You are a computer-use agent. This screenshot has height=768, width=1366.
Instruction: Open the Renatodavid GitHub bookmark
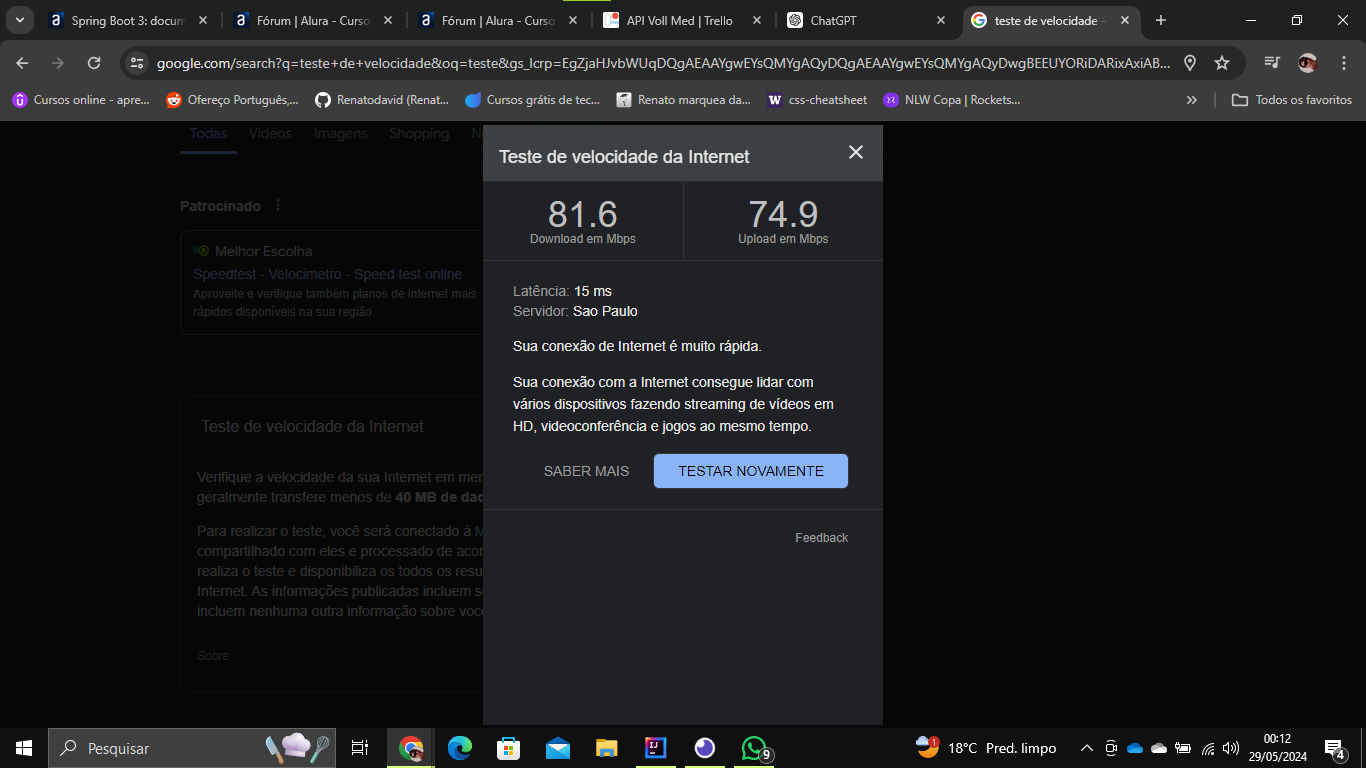click(x=382, y=100)
